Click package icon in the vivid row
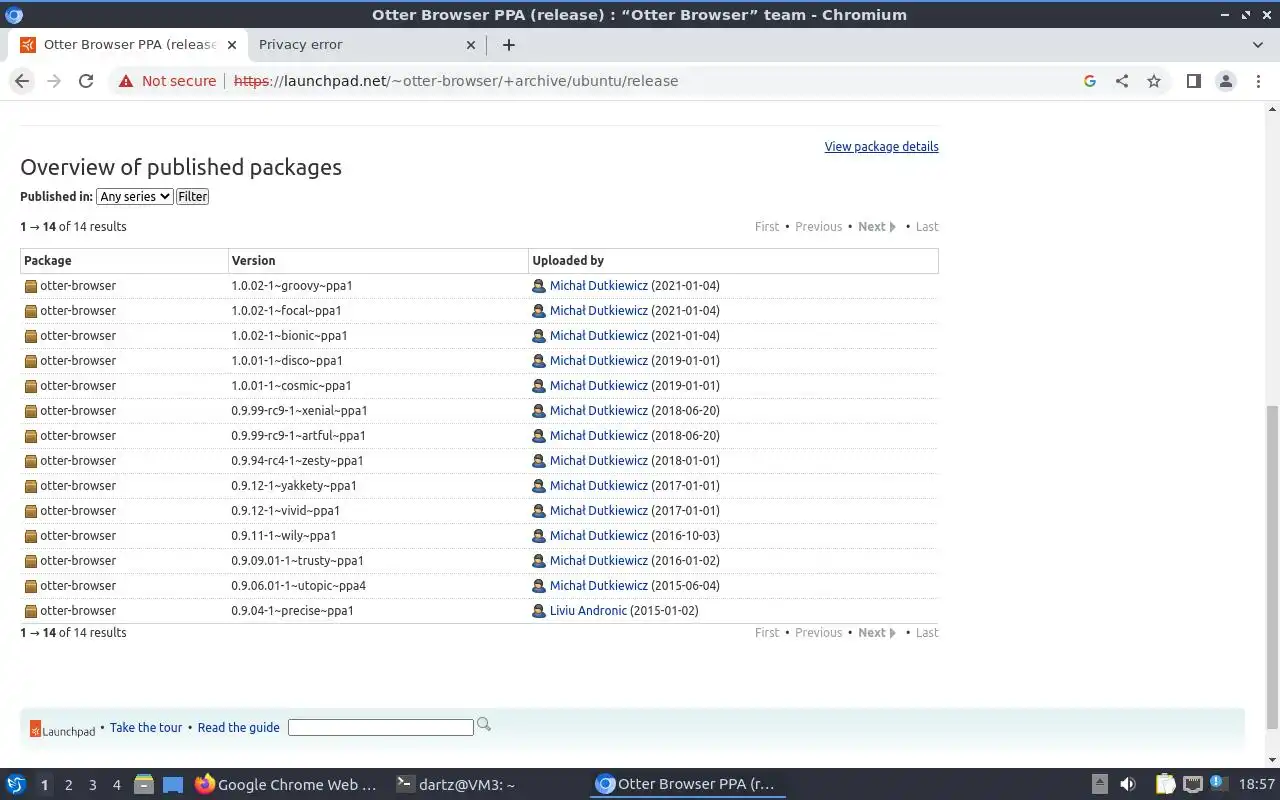 pos(31,511)
